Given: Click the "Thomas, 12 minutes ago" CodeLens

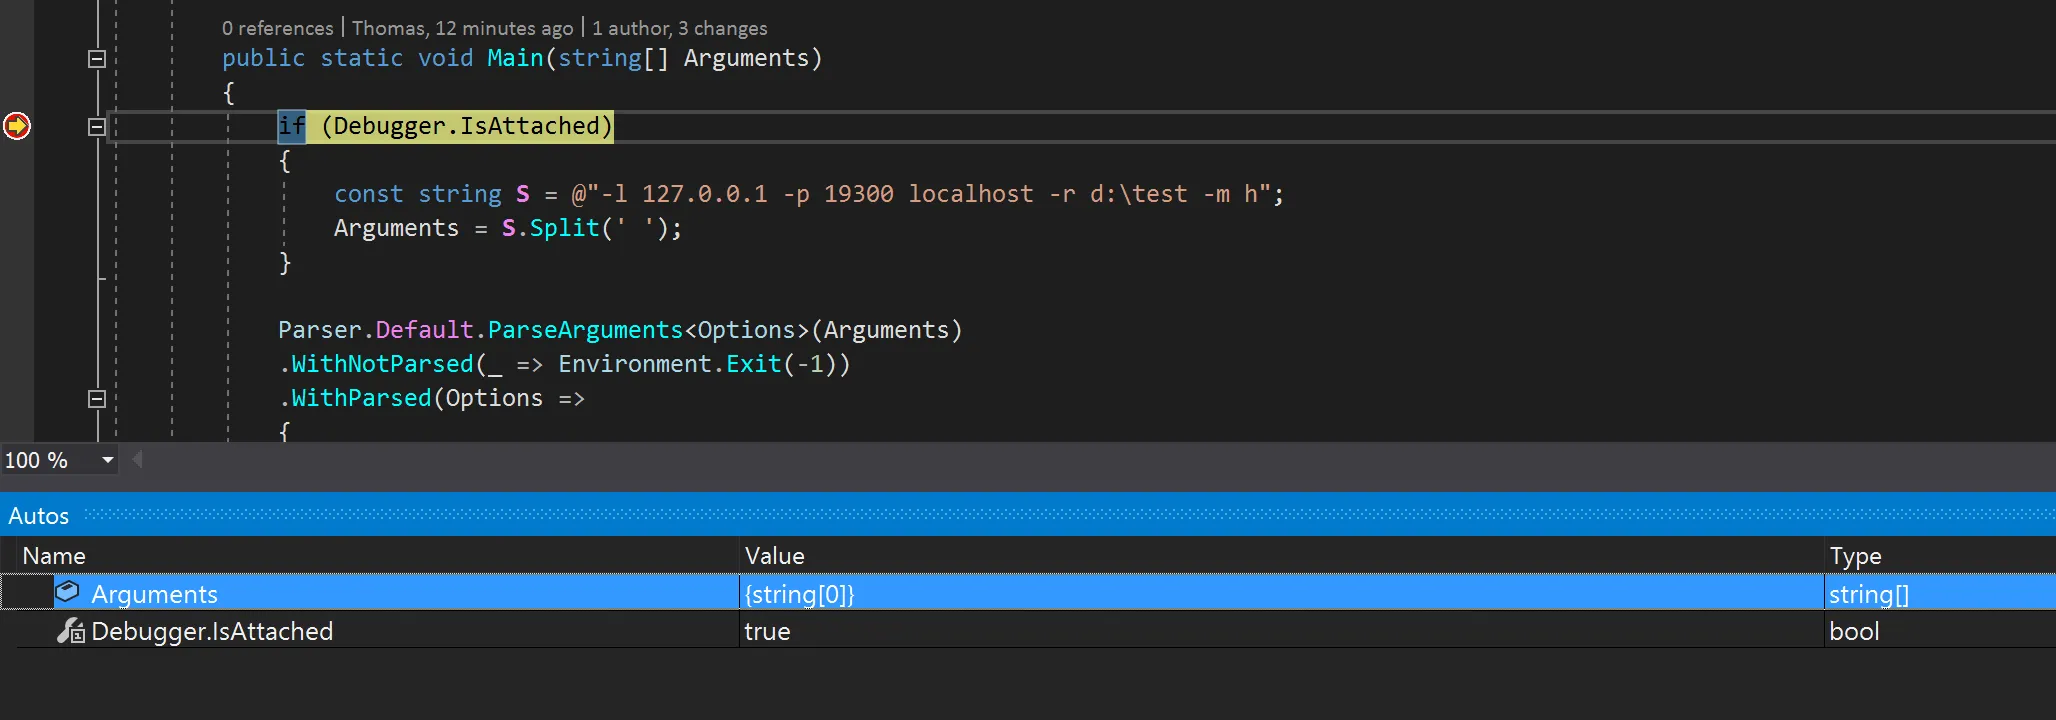Looking at the screenshot, I should coord(462,28).
